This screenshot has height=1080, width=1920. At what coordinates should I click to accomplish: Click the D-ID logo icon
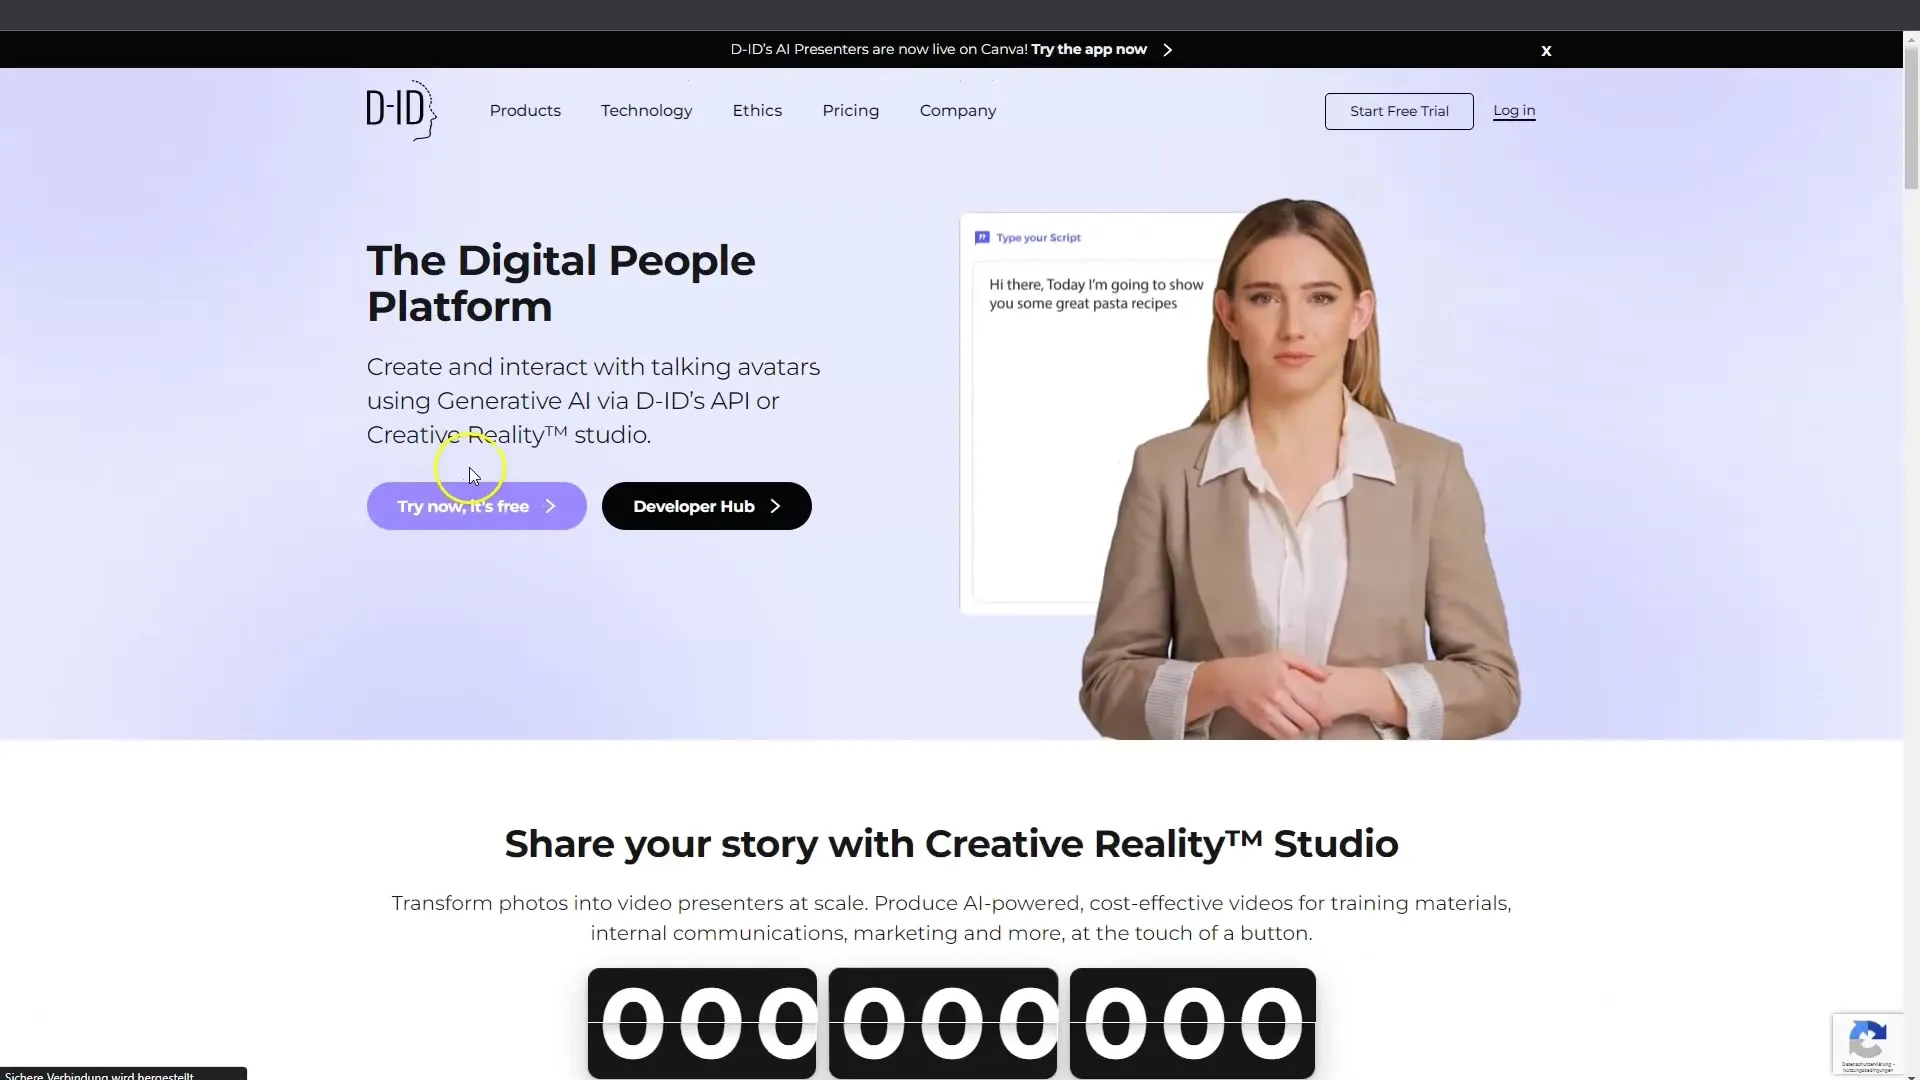pos(401,109)
